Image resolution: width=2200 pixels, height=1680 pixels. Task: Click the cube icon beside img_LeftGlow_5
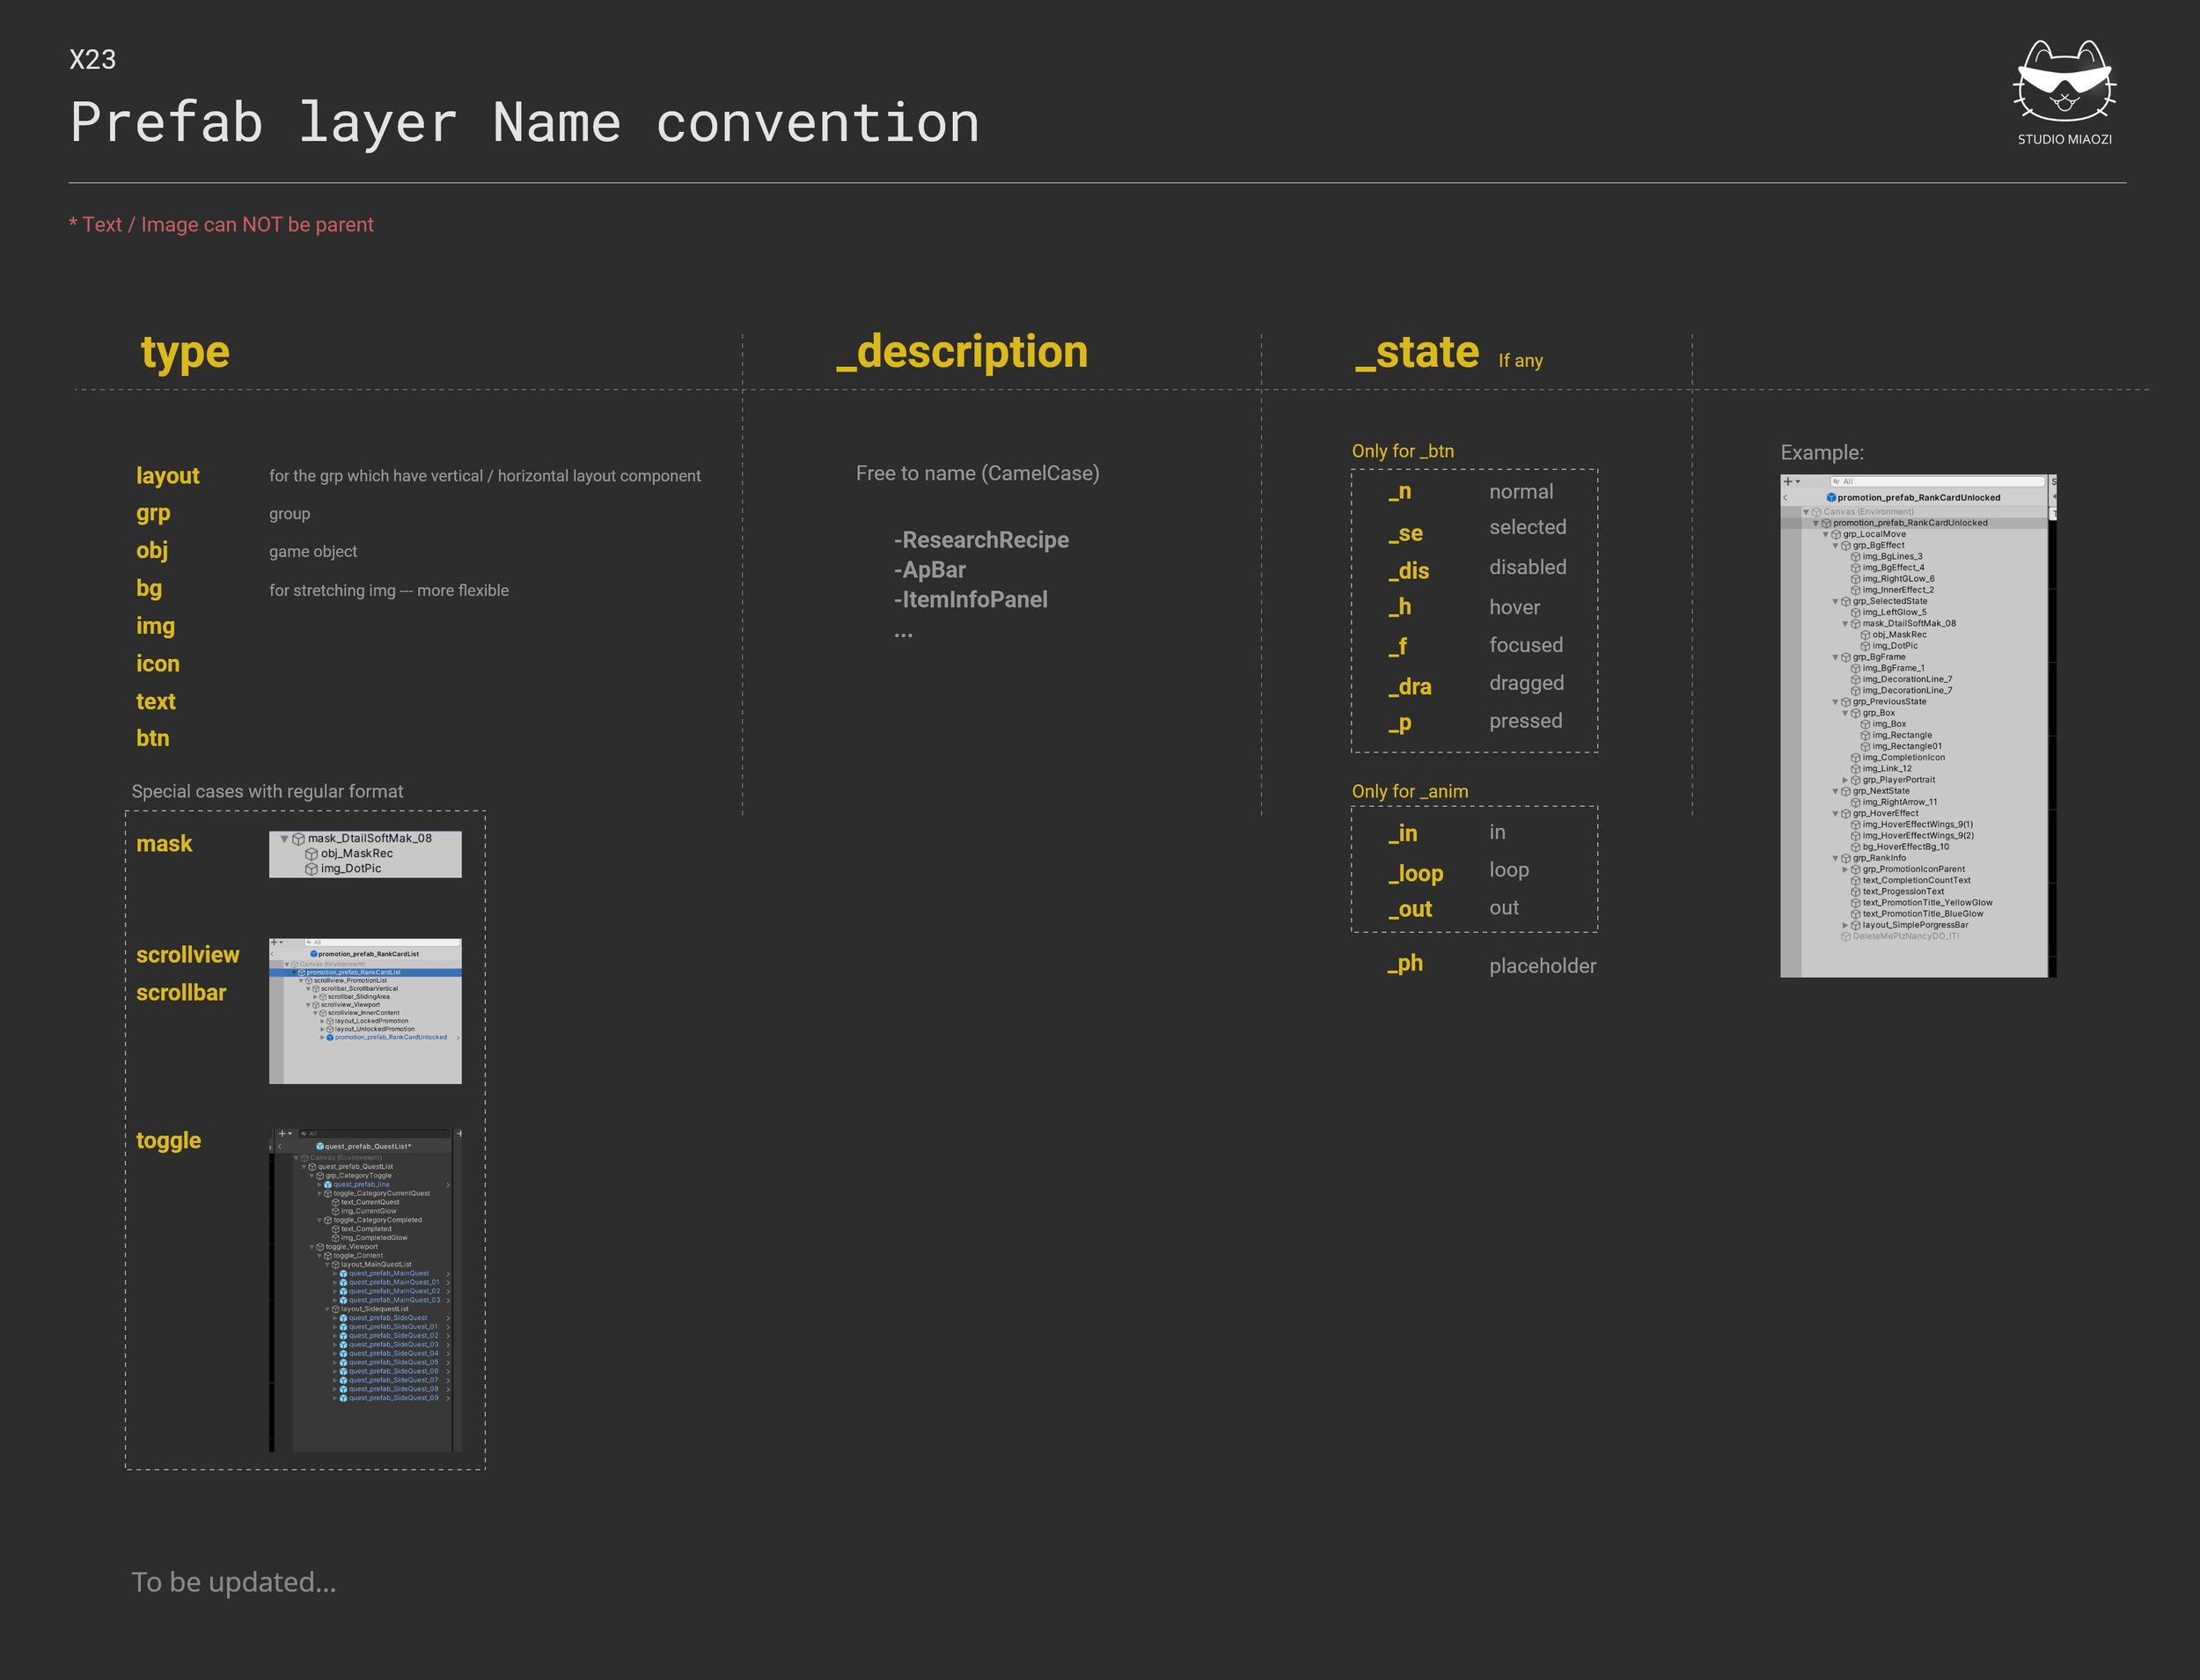coord(1856,613)
